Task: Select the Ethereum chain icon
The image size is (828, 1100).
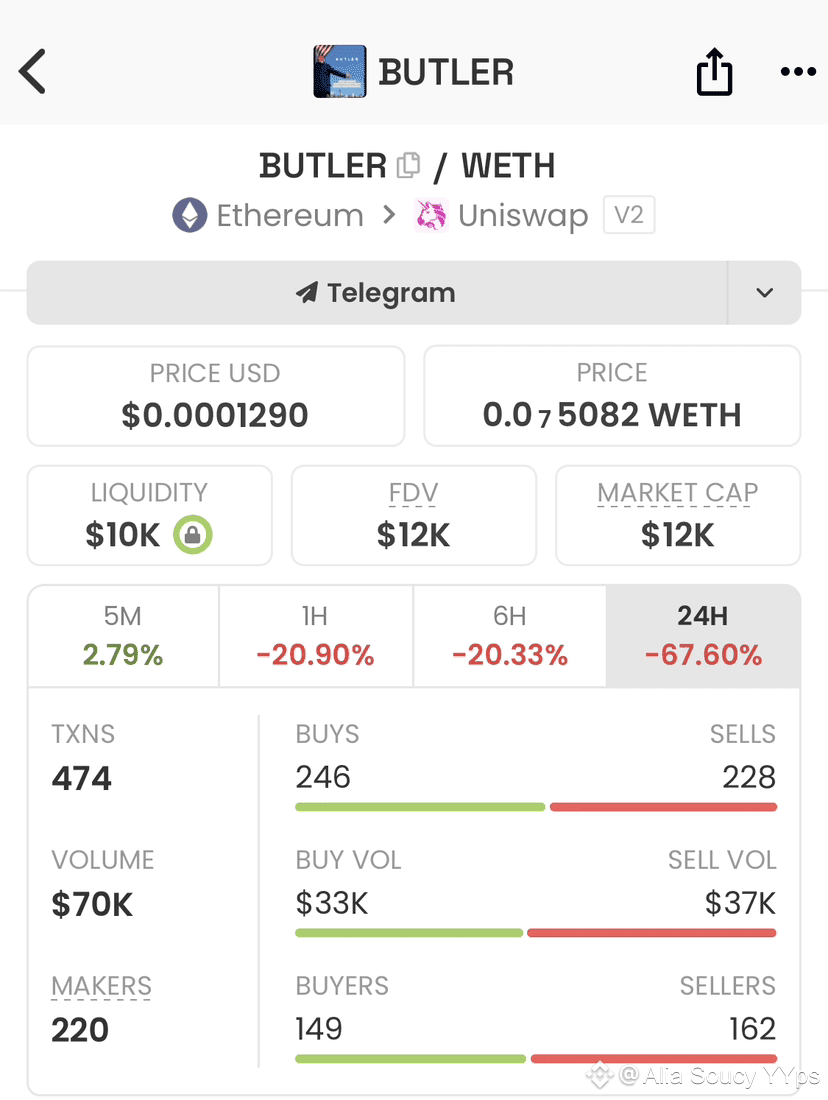Action: (x=190, y=215)
